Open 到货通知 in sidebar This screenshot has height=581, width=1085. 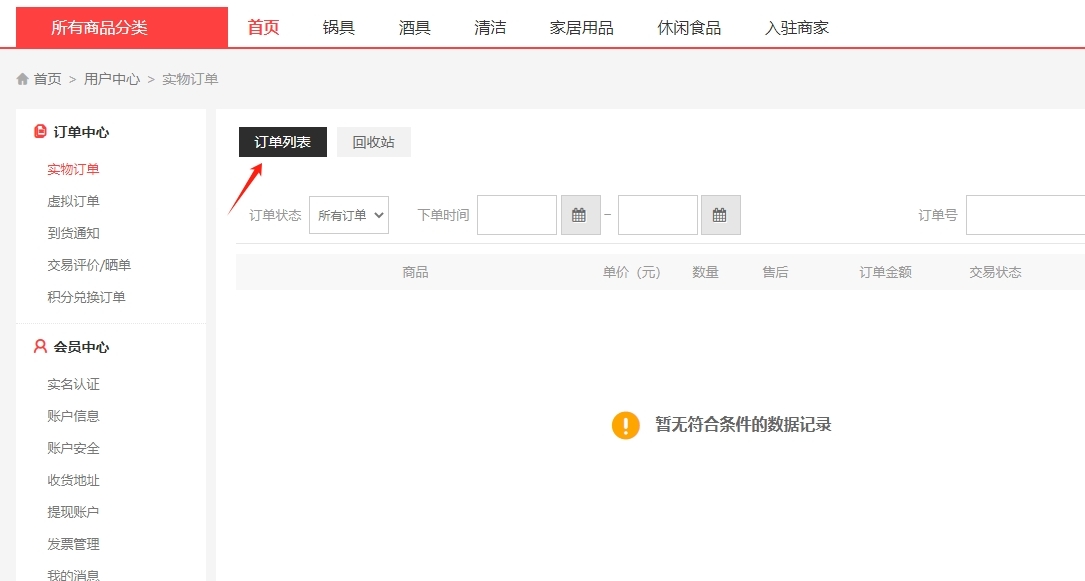[73, 233]
